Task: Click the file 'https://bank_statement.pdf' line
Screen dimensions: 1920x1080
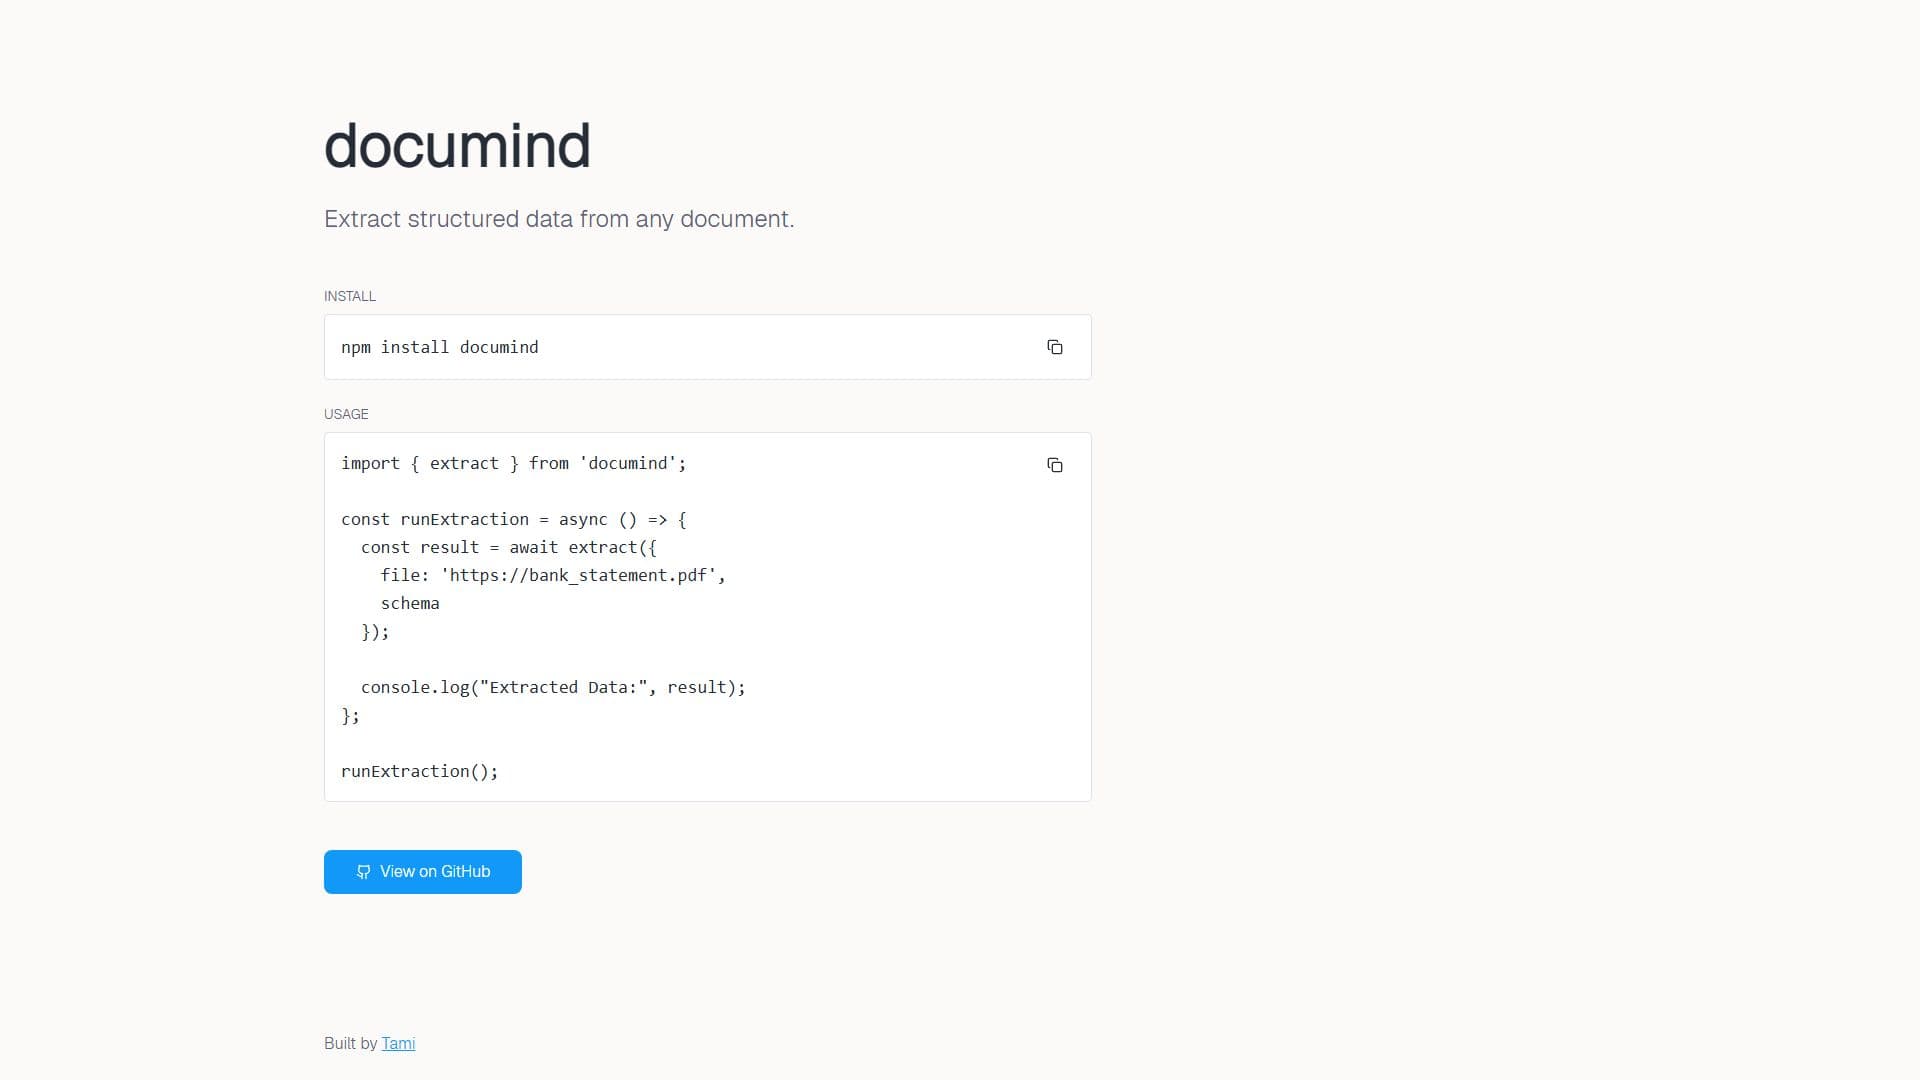Action: click(x=553, y=575)
